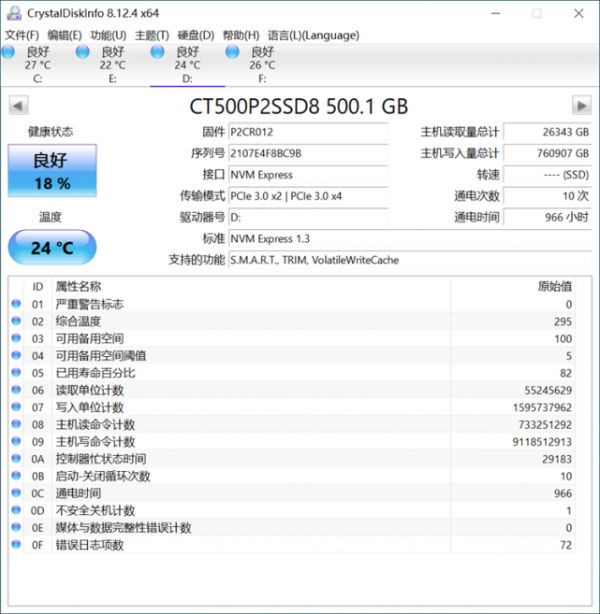Select the F: drive at 26 °C
This screenshot has width=600, height=614.
click(x=262, y=65)
